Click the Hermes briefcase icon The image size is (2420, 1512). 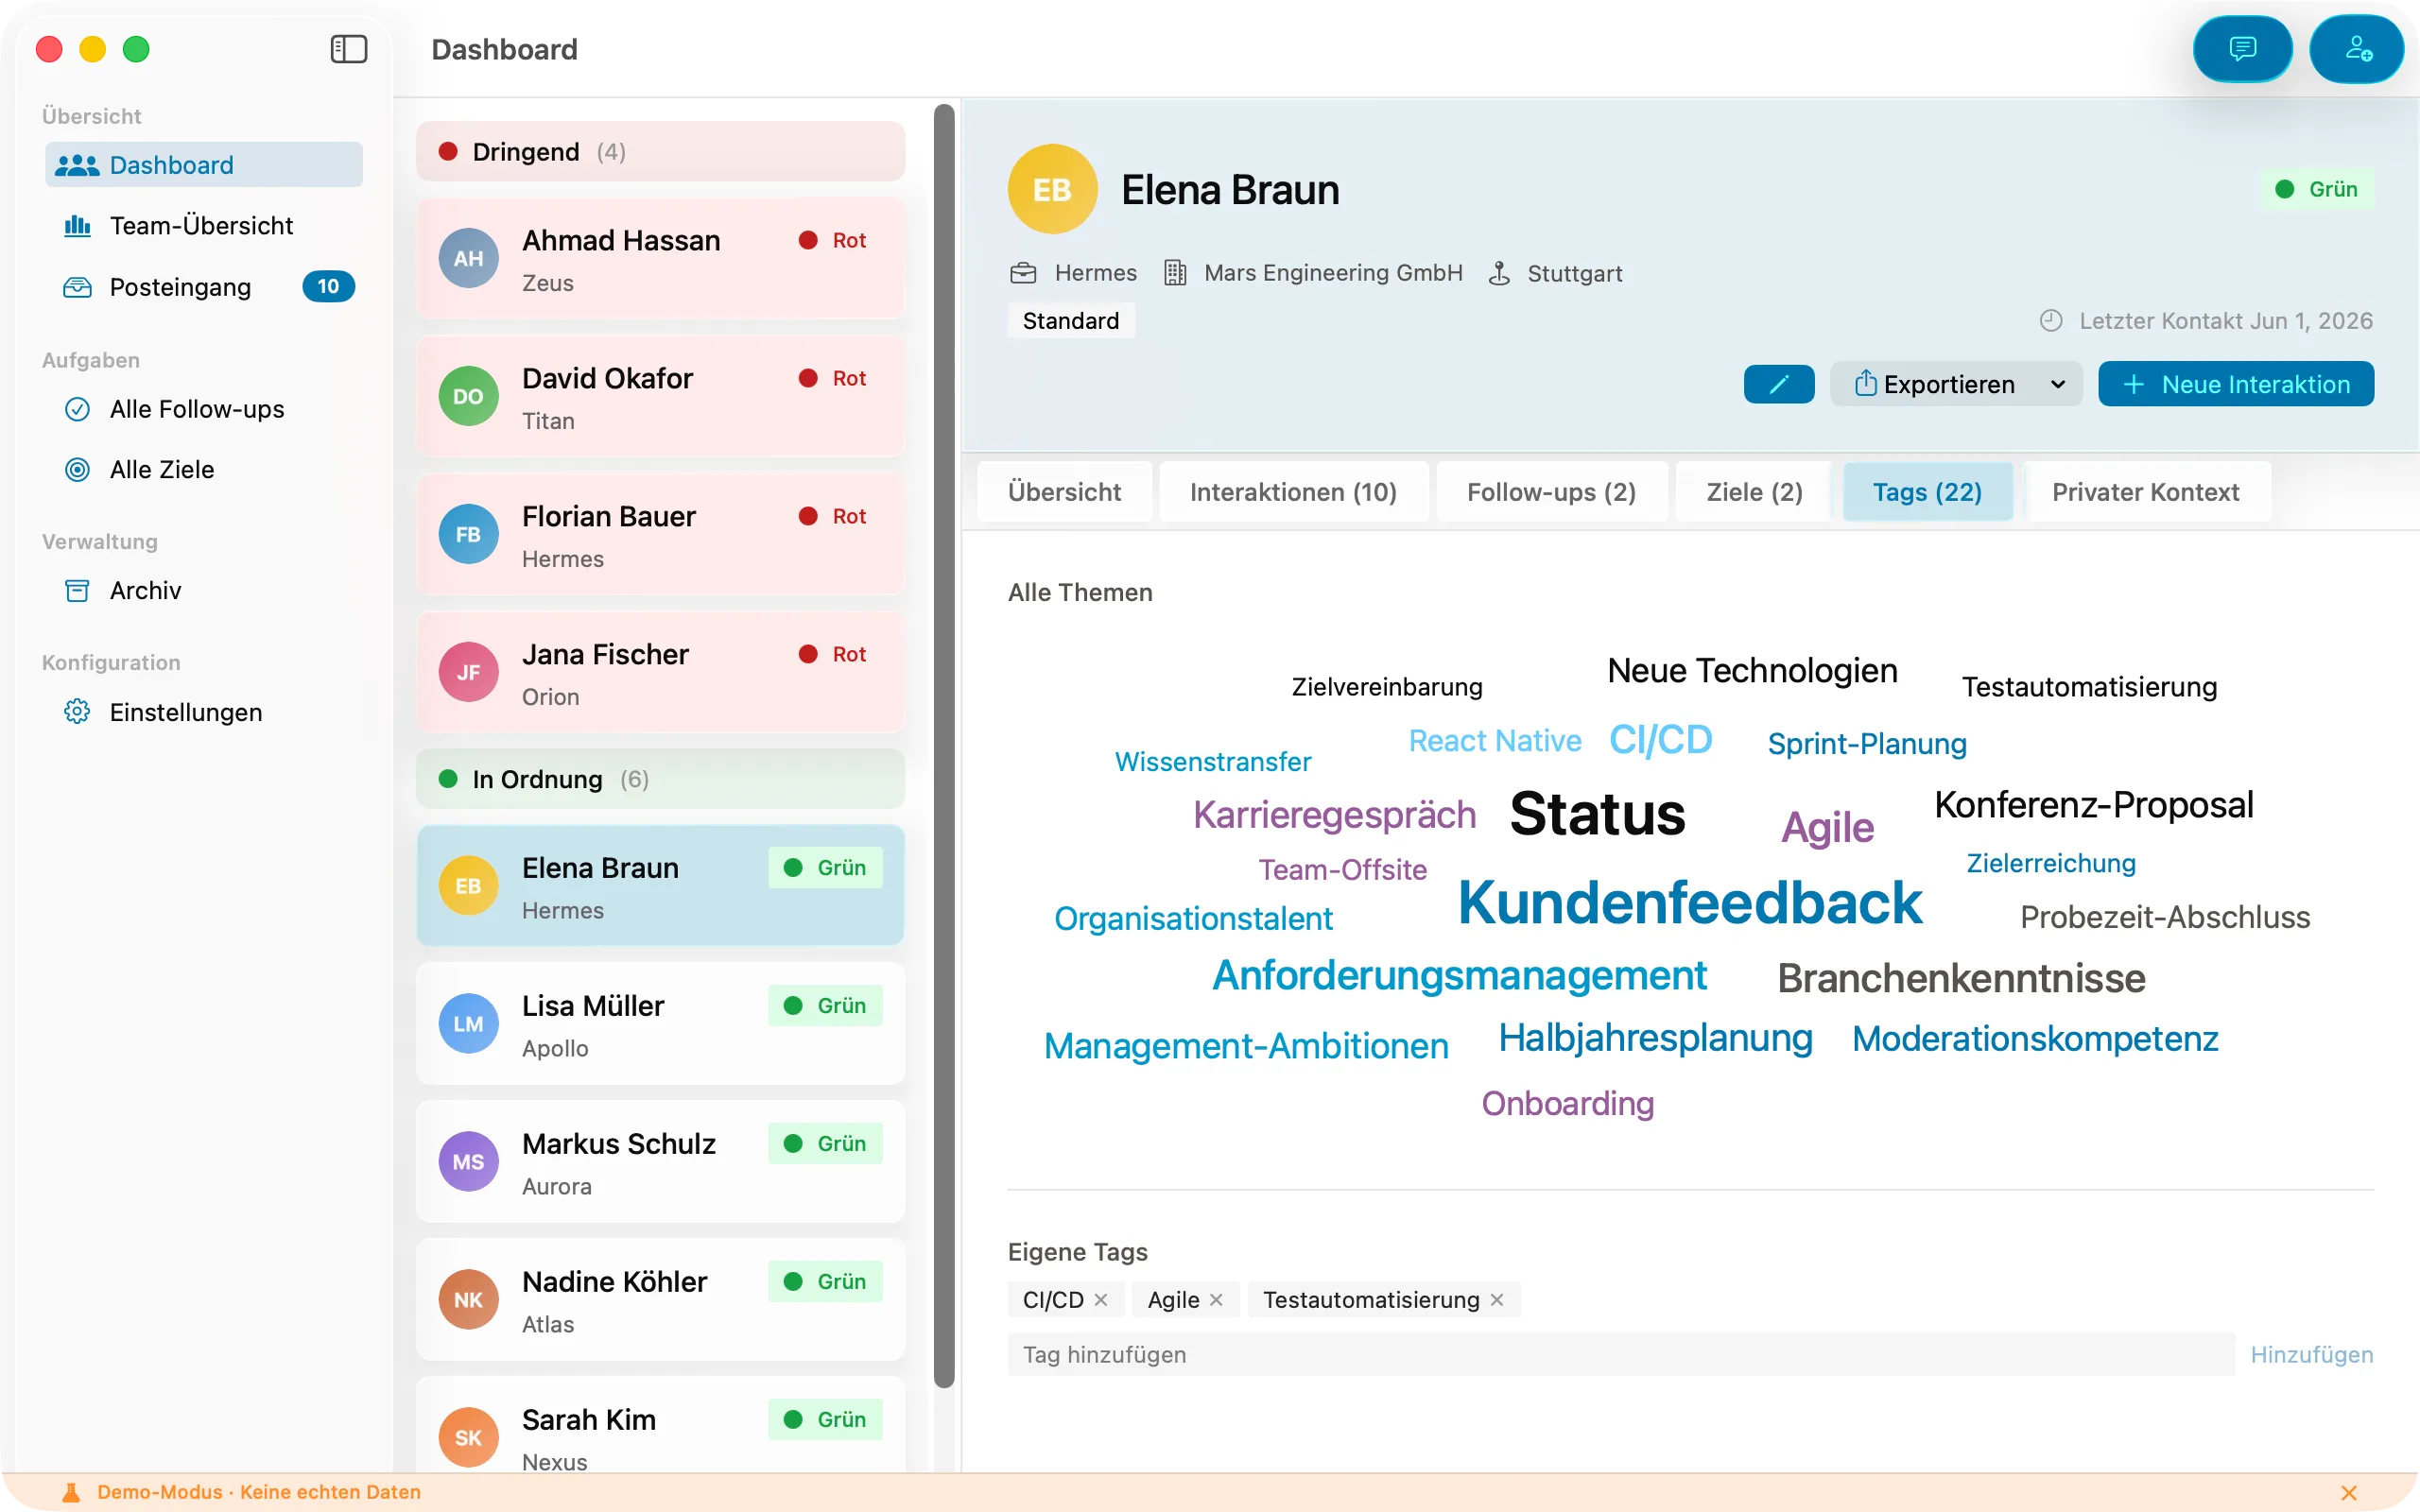point(1023,273)
